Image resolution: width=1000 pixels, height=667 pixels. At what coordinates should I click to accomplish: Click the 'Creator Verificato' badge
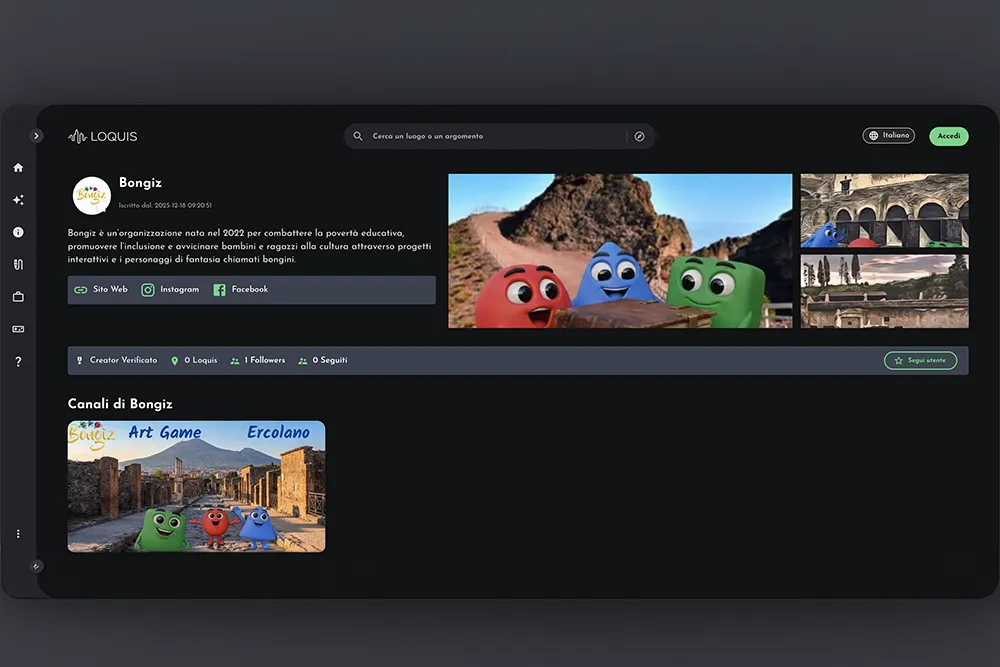point(117,360)
